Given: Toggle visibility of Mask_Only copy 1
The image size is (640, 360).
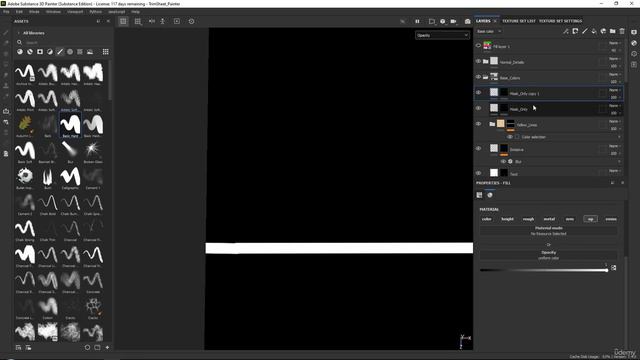Looking at the screenshot, I should (x=478, y=93).
